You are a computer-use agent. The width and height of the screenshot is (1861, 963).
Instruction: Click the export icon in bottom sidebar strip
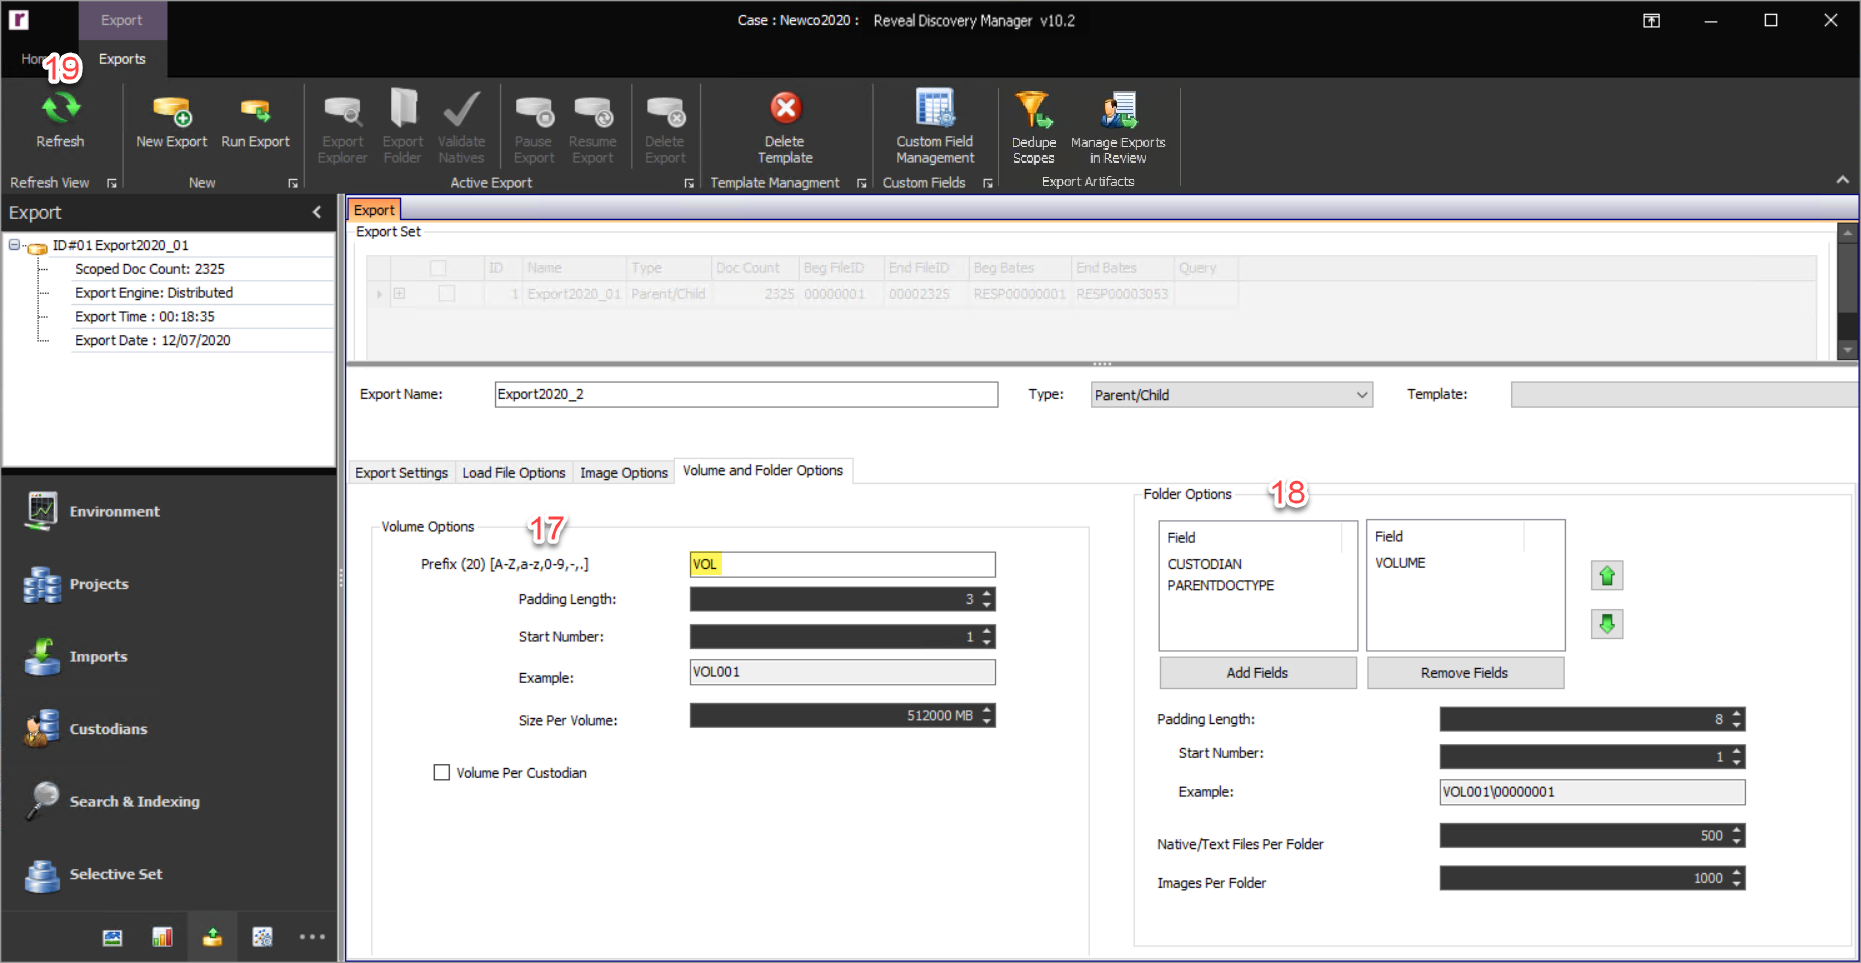point(212,937)
